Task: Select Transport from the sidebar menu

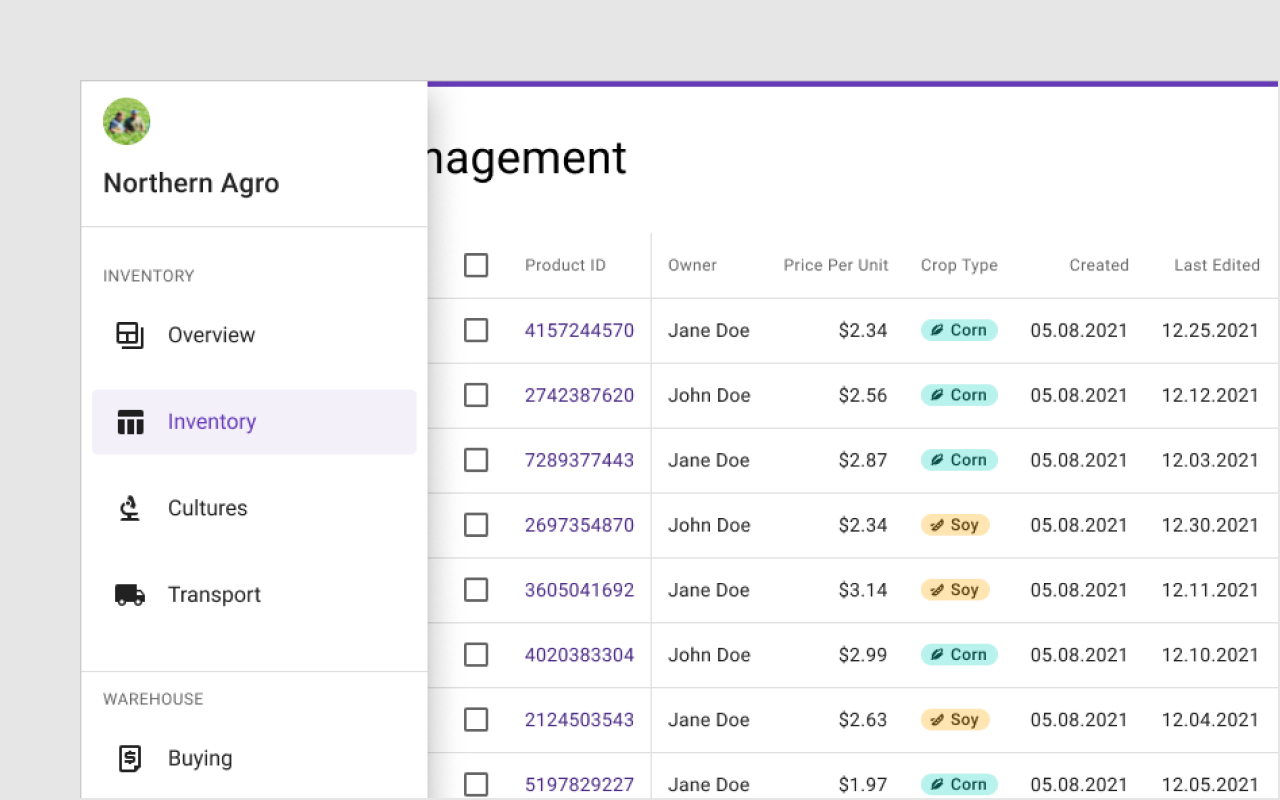Action: pos(213,594)
